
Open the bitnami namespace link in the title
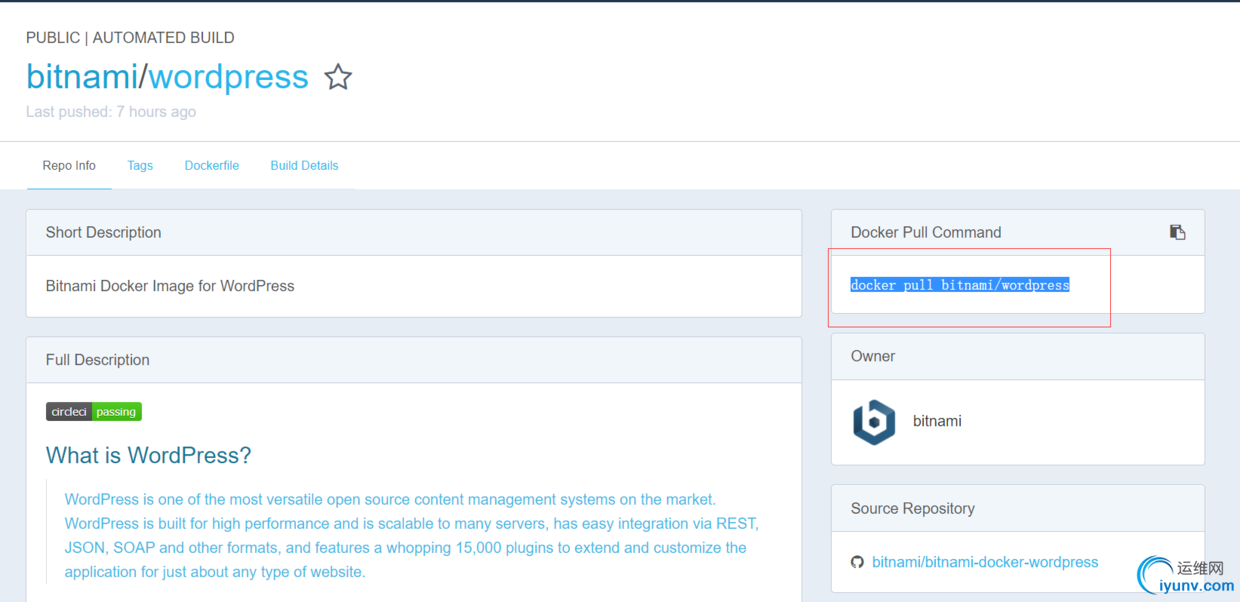(82, 77)
